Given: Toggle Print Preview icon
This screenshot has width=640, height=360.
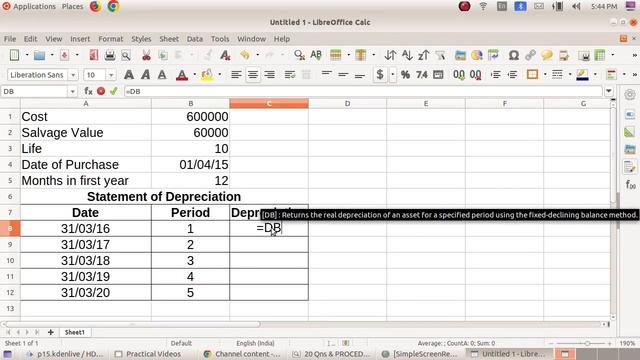Looking at the screenshot, I should point(126,55).
